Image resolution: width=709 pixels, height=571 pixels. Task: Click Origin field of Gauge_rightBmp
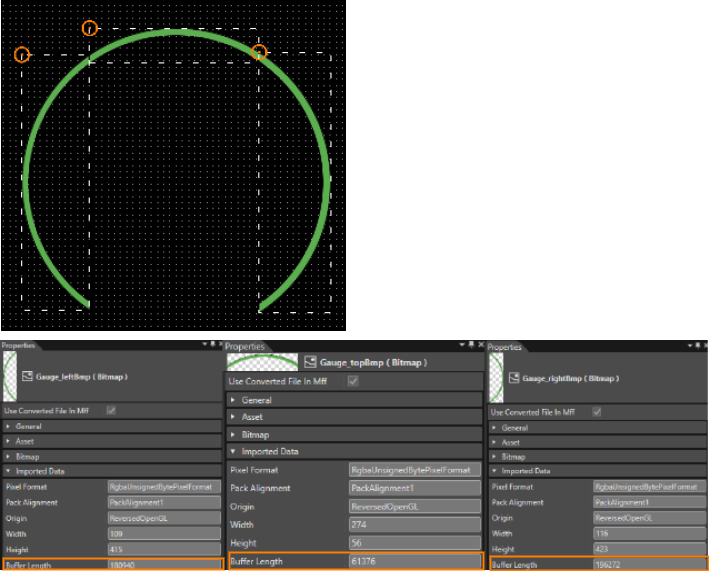[649, 518]
